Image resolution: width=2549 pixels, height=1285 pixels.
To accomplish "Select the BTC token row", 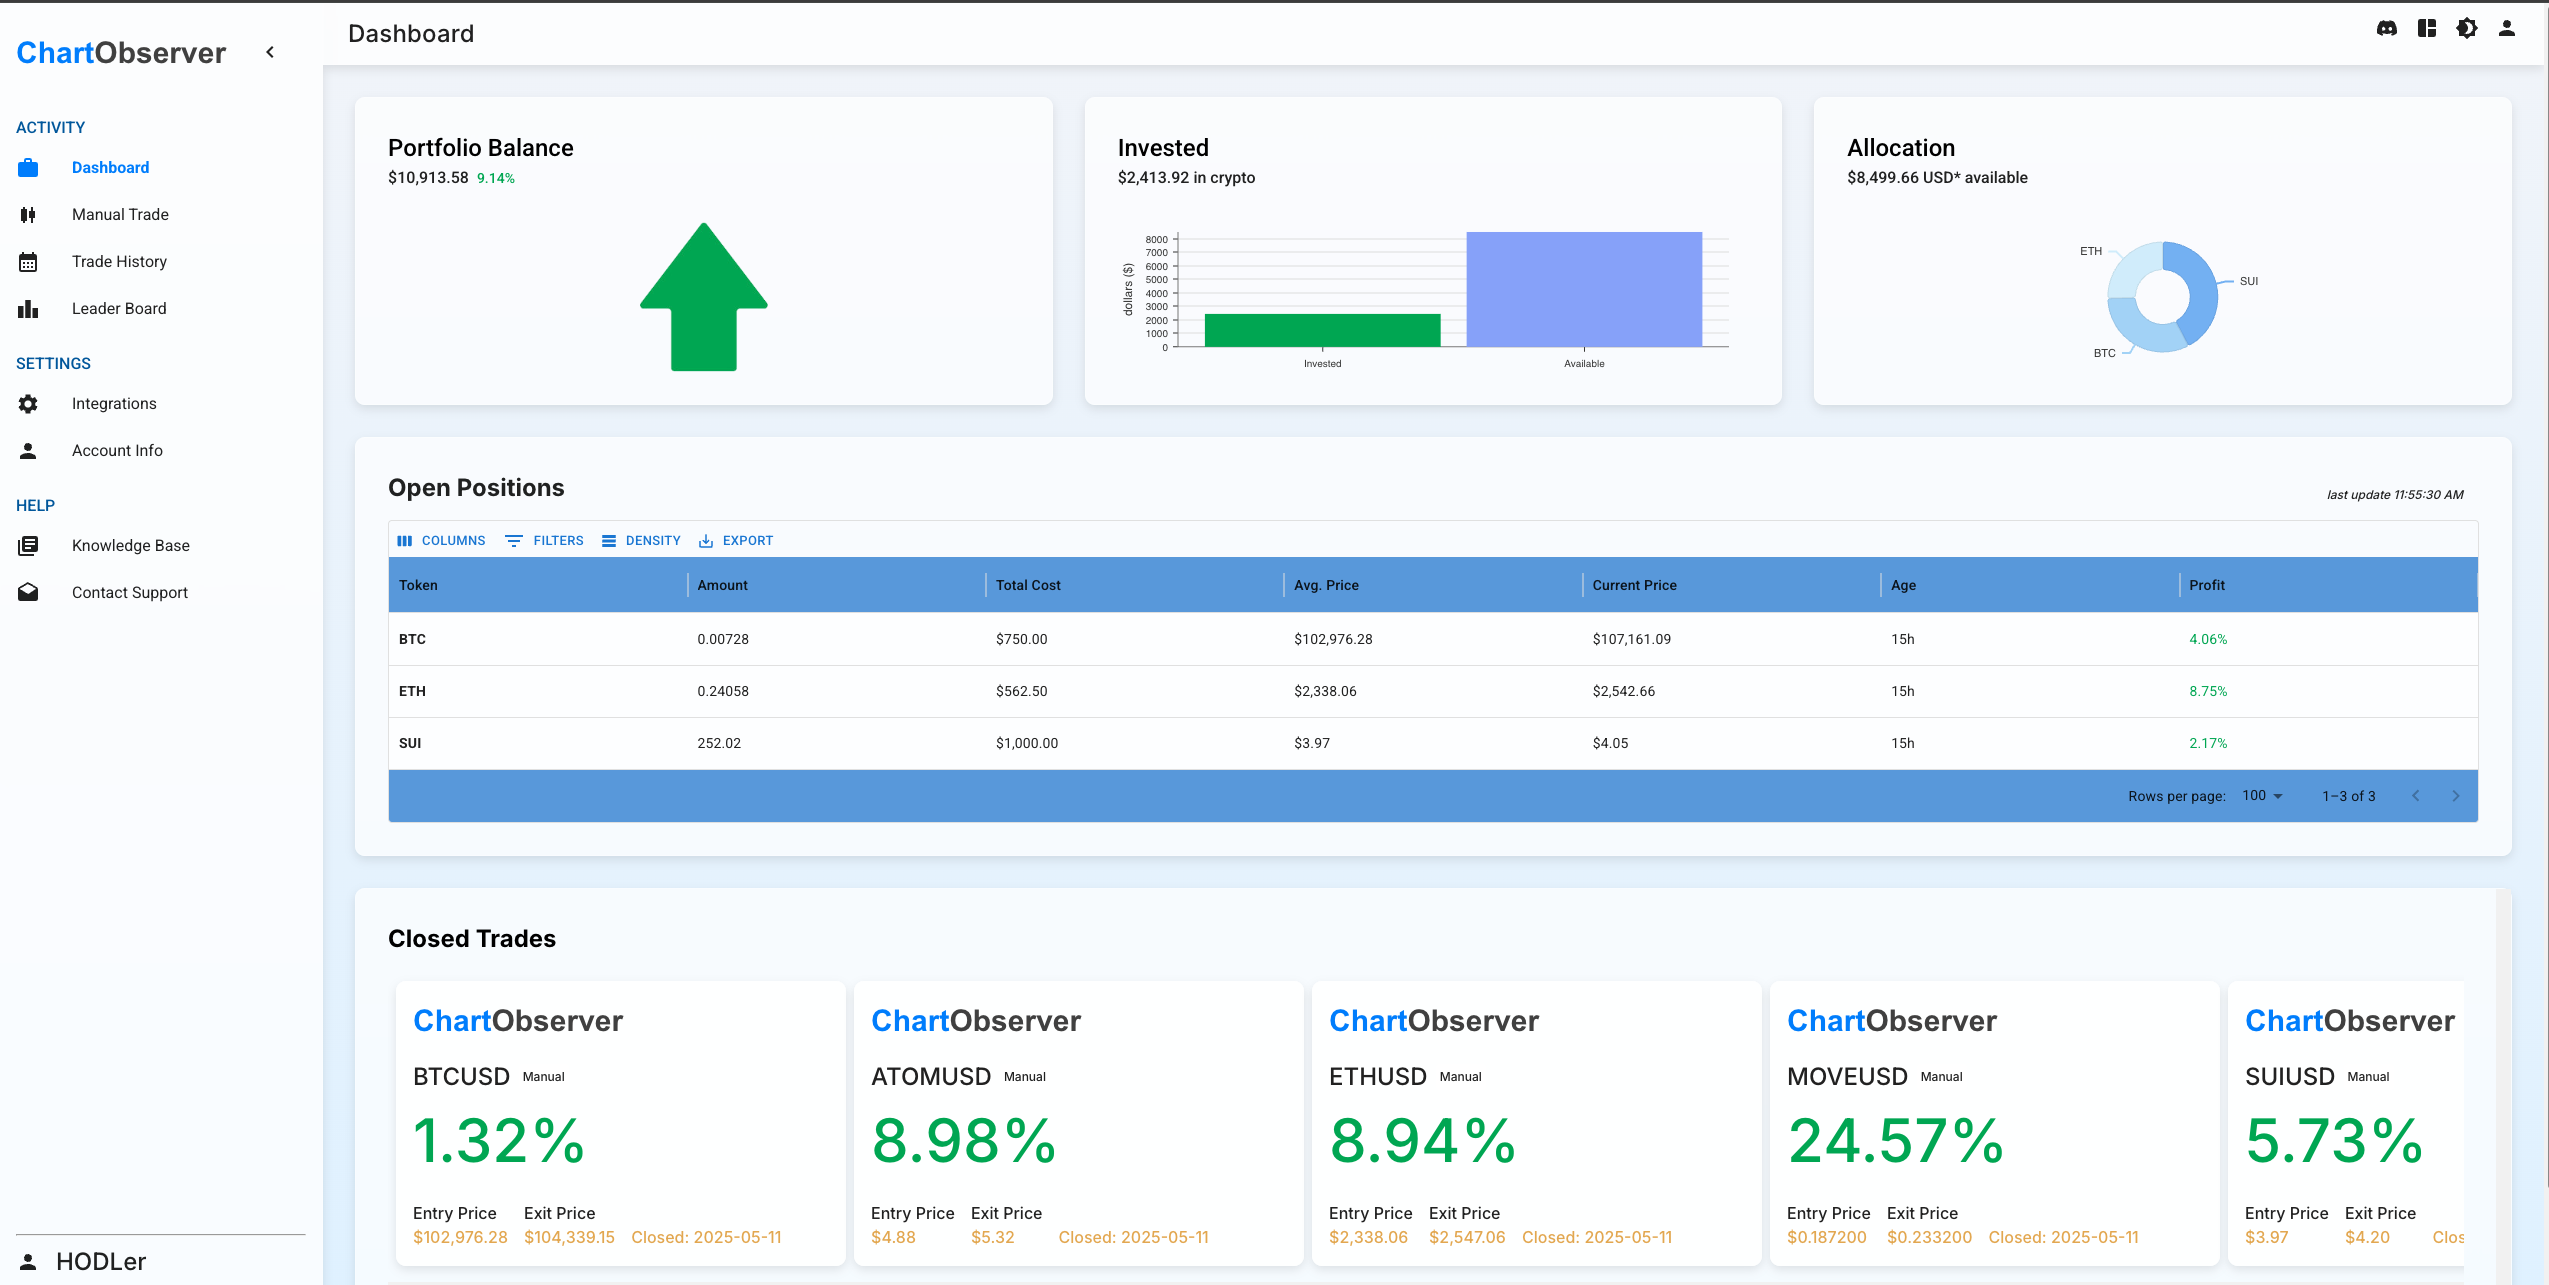I will coord(1433,639).
